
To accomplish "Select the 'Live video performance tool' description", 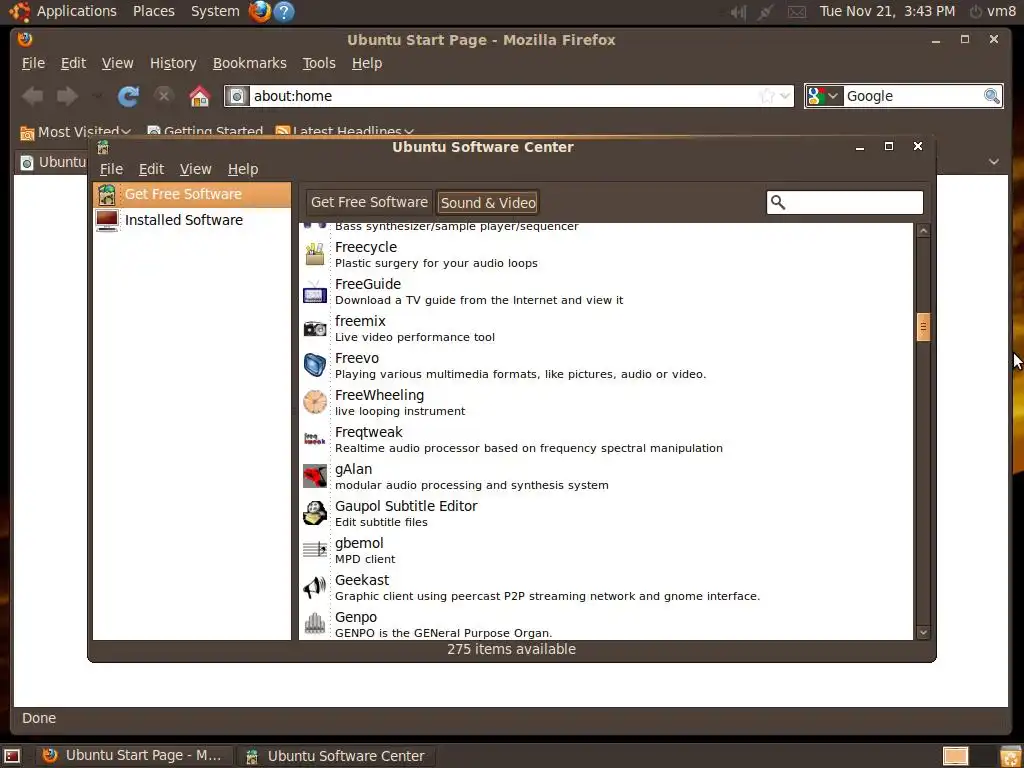I will pos(415,337).
